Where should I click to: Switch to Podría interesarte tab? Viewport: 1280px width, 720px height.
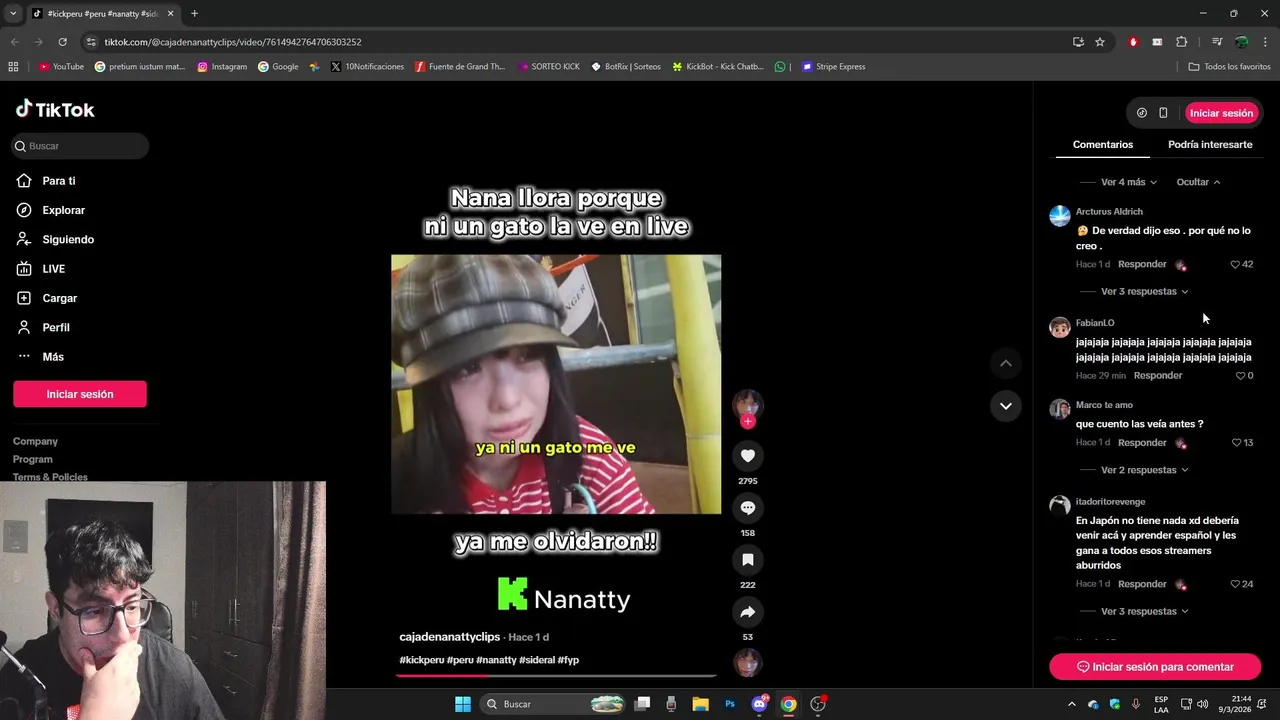pos(1210,145)
